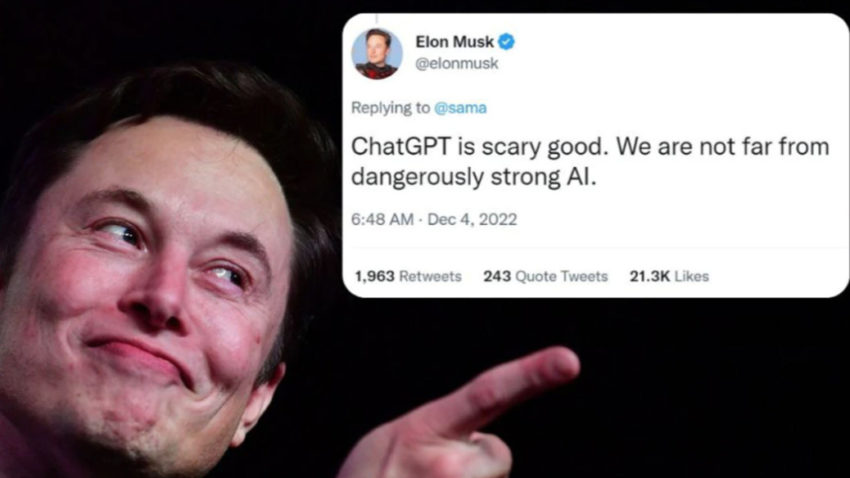This screenshot has width=850, height=478.
Task: Click the 1,963 retweet count
Action: tap(375, 276)
